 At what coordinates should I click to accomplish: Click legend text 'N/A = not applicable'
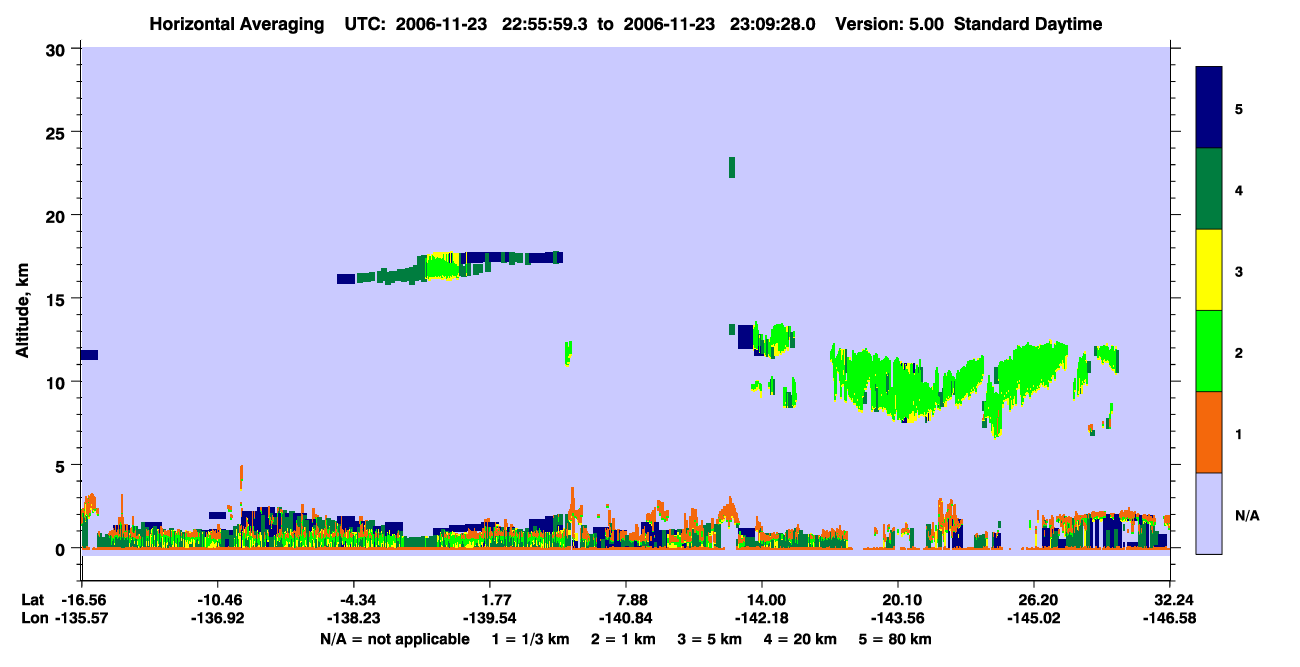click(x=395, y=639)
